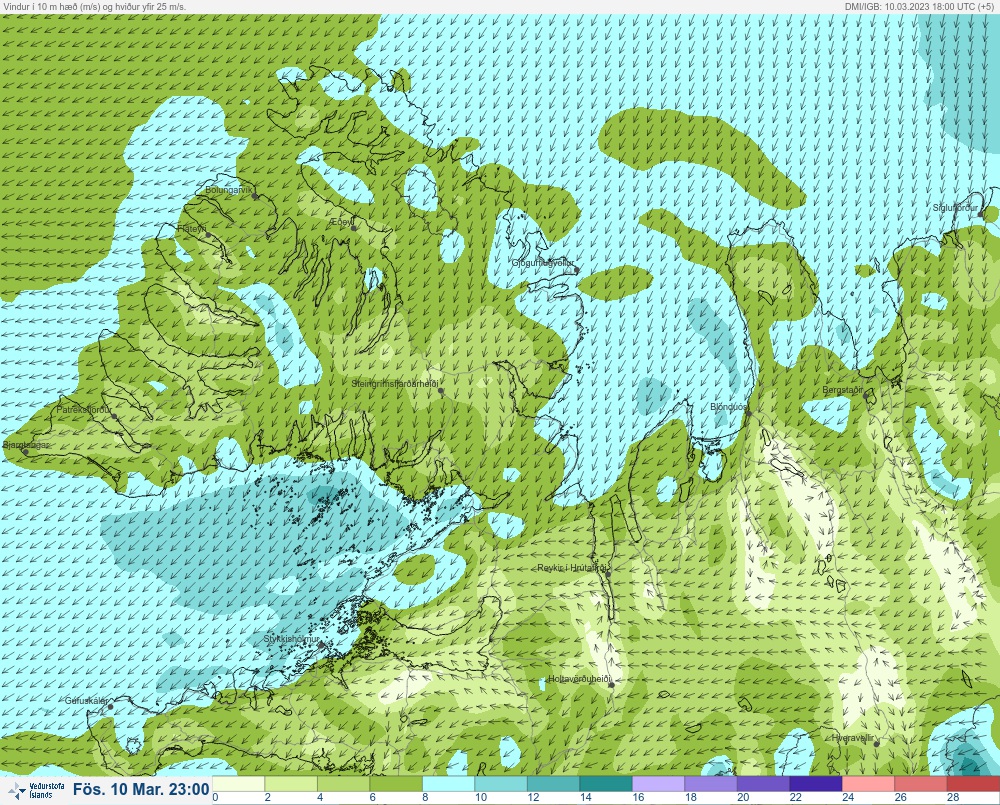Click the legend scale value '24'
This screenshot has height=805, width=1000.
click(848, 797)
